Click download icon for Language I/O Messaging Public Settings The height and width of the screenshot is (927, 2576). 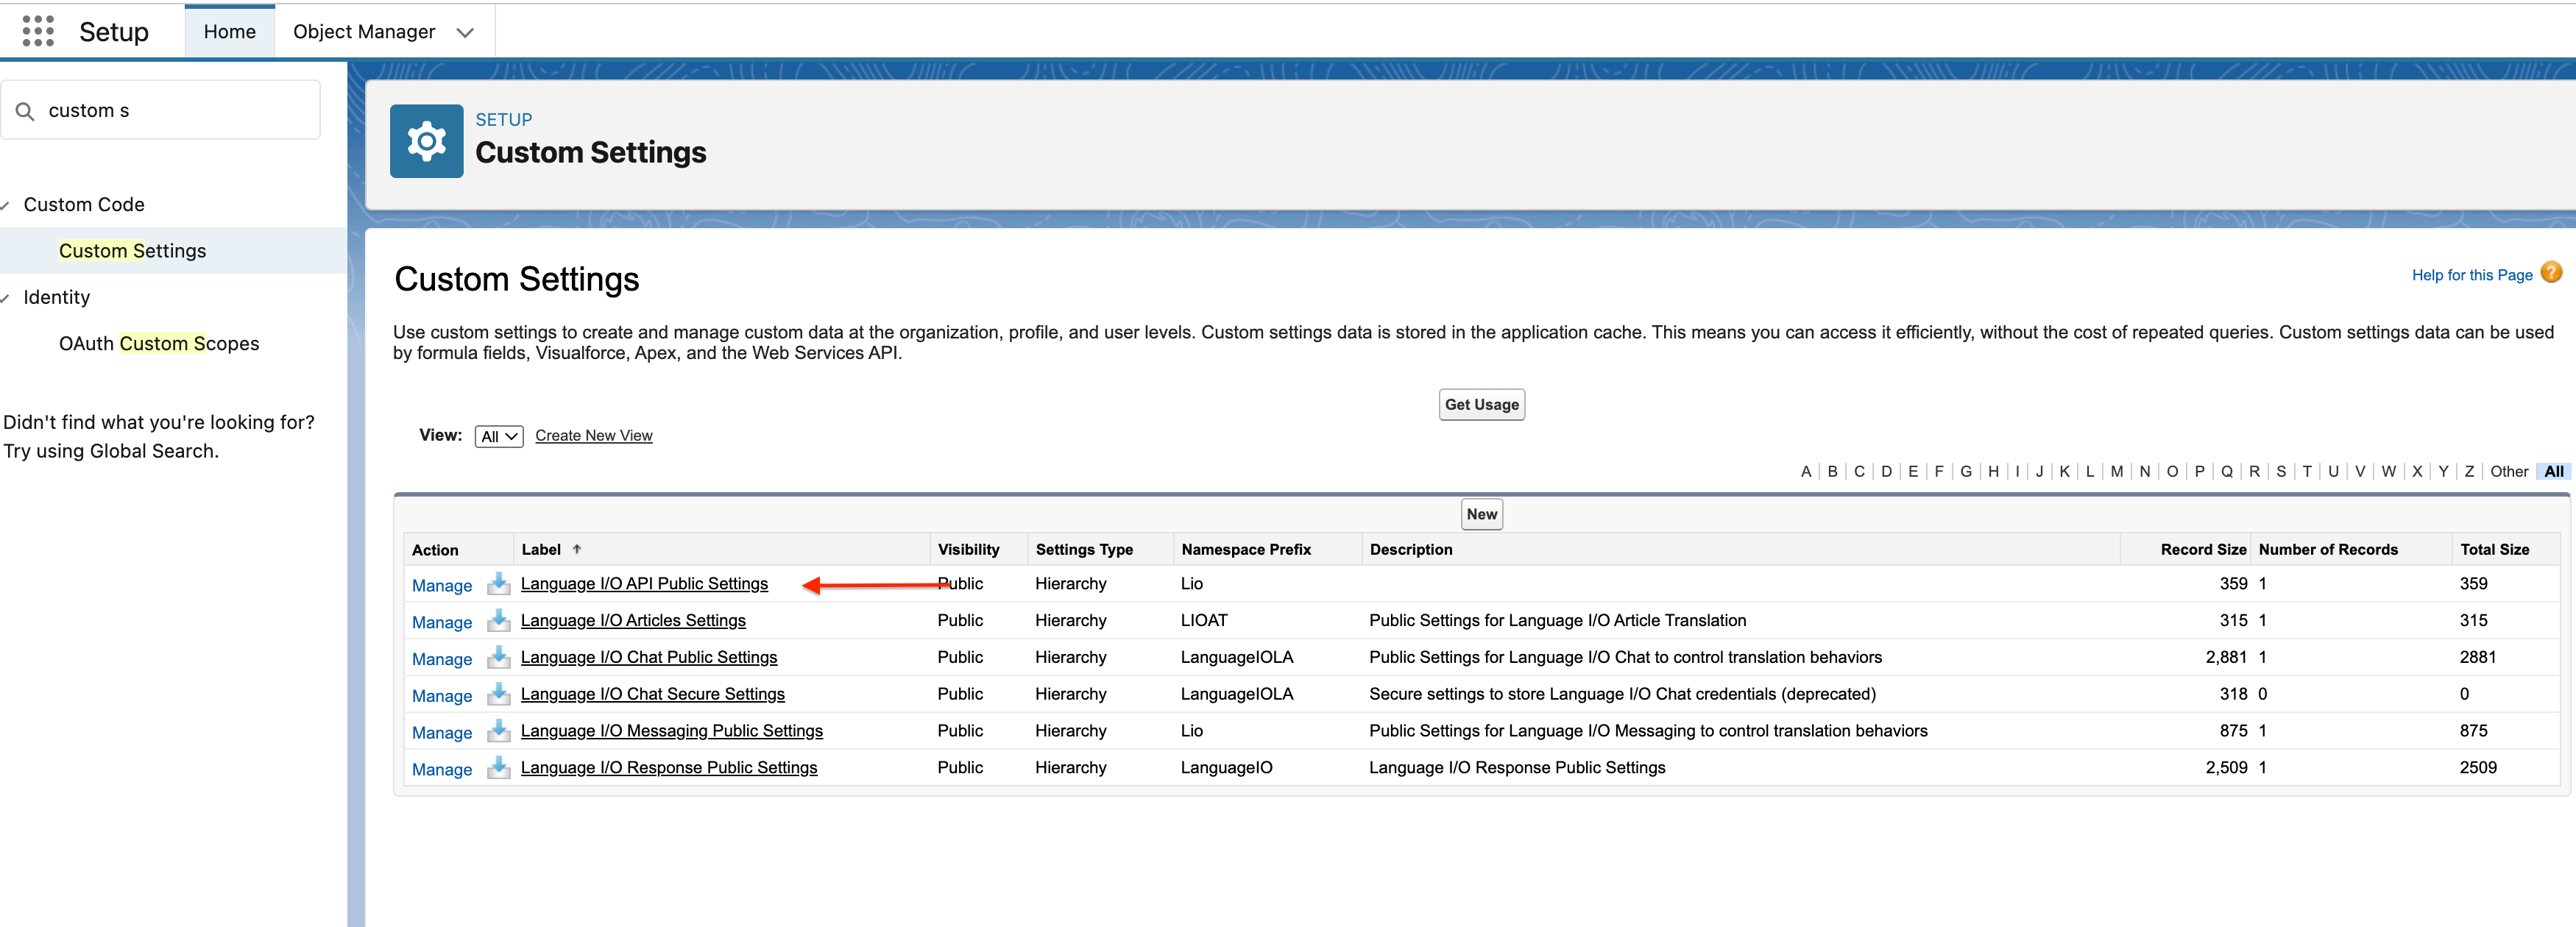tap(498, 731)
